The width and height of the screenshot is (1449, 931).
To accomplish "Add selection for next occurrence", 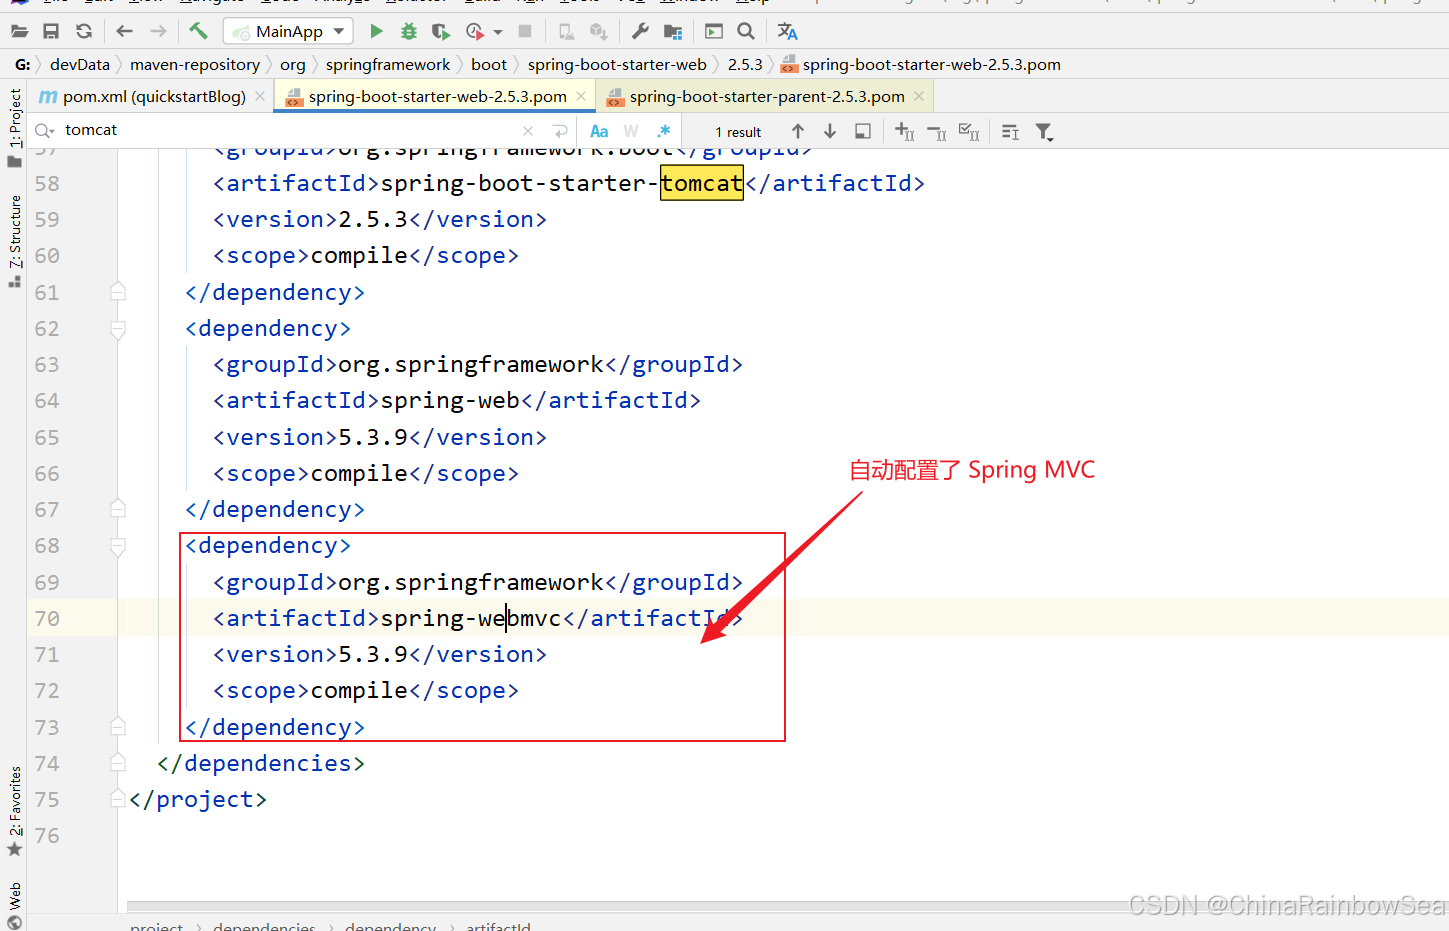I will [904, 131].
